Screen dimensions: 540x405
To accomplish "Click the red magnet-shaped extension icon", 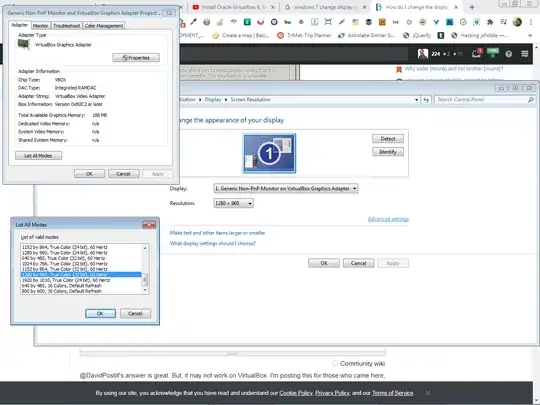I will tap(260, 22).
